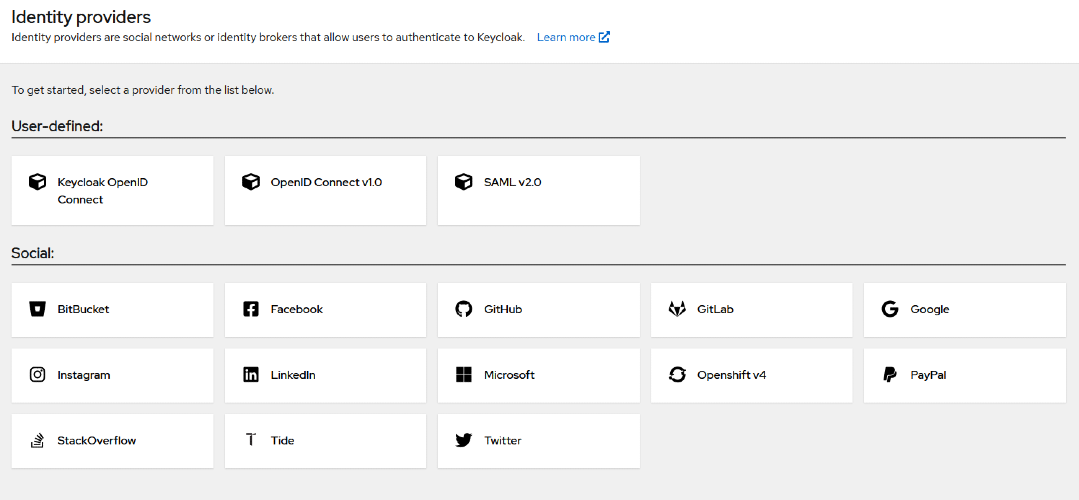Click the Twitter bird icon
Screen dimensions: 1079x500
(x=464, y=441)
